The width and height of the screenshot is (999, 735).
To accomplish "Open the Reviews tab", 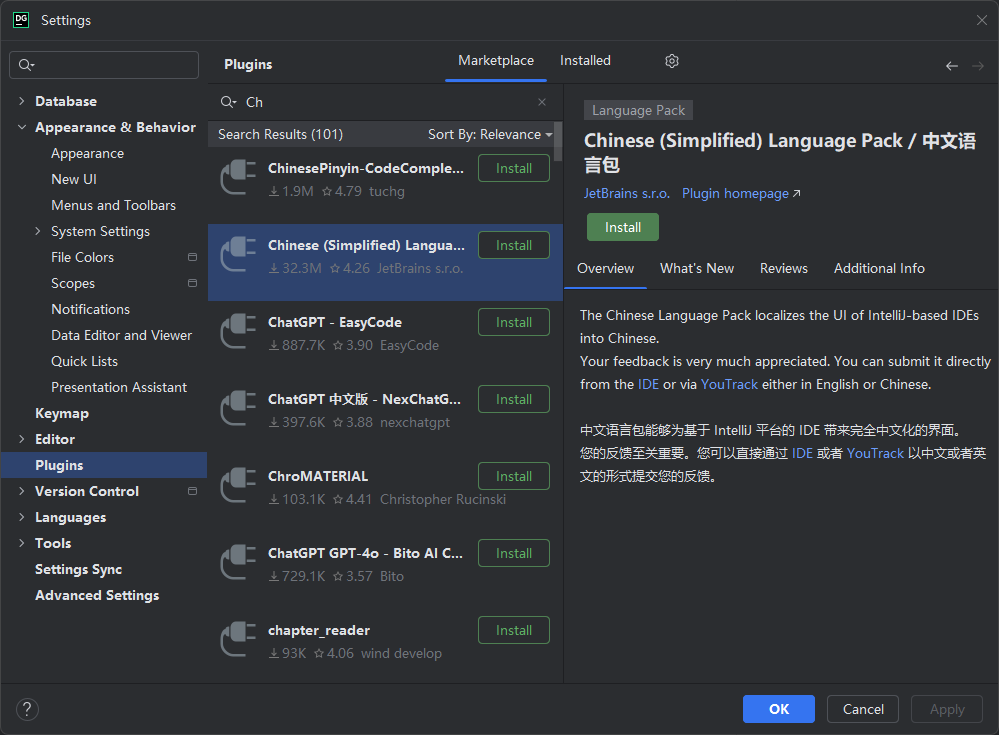I will pos(784,268).
